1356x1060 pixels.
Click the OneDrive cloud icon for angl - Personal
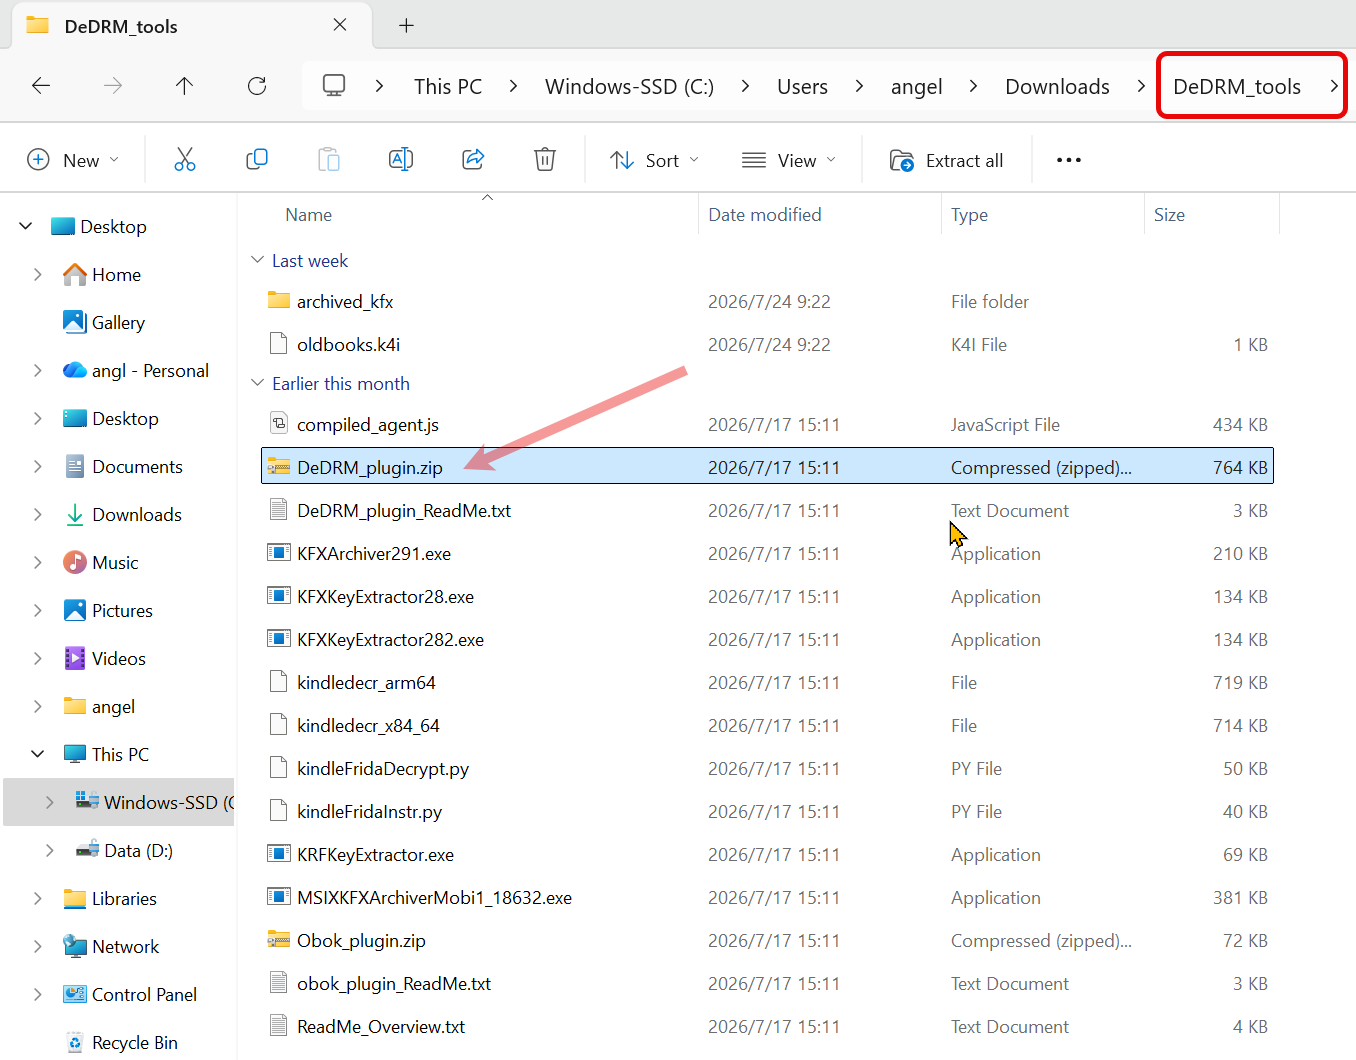(75, 370)
